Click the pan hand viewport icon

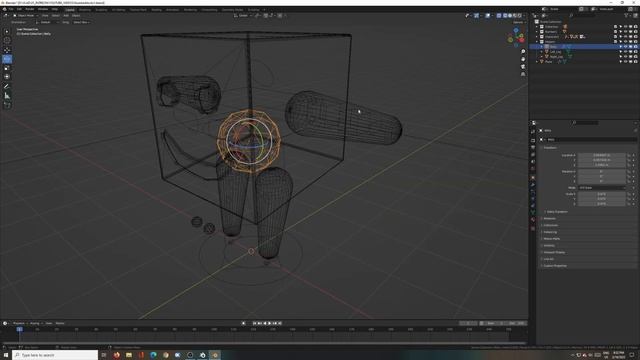523,59
